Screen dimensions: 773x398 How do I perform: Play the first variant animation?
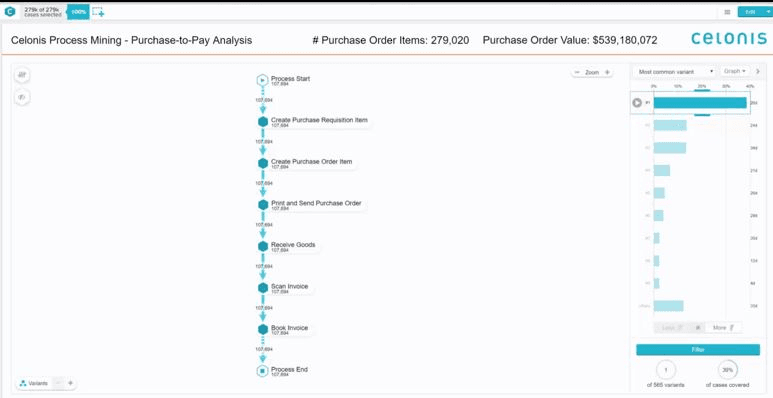coord(637,103)
